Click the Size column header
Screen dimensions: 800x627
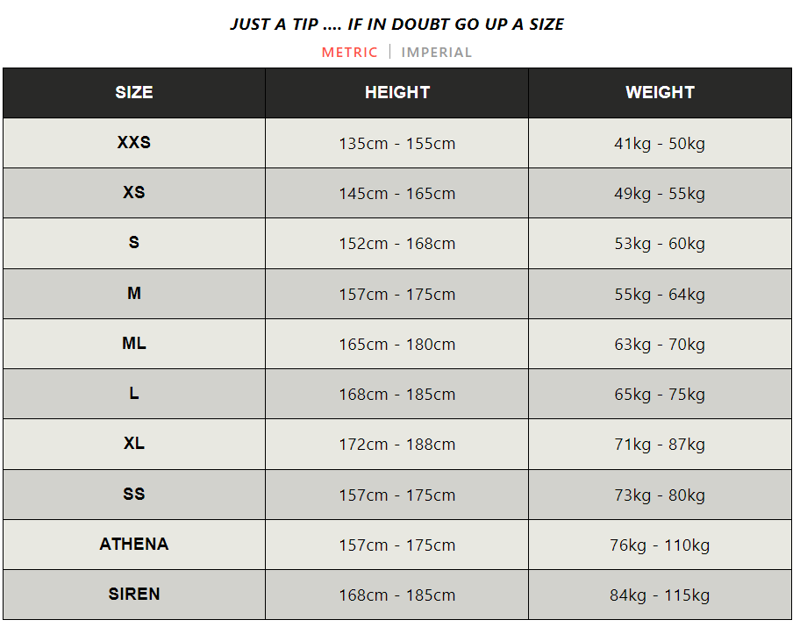[134, 92]
